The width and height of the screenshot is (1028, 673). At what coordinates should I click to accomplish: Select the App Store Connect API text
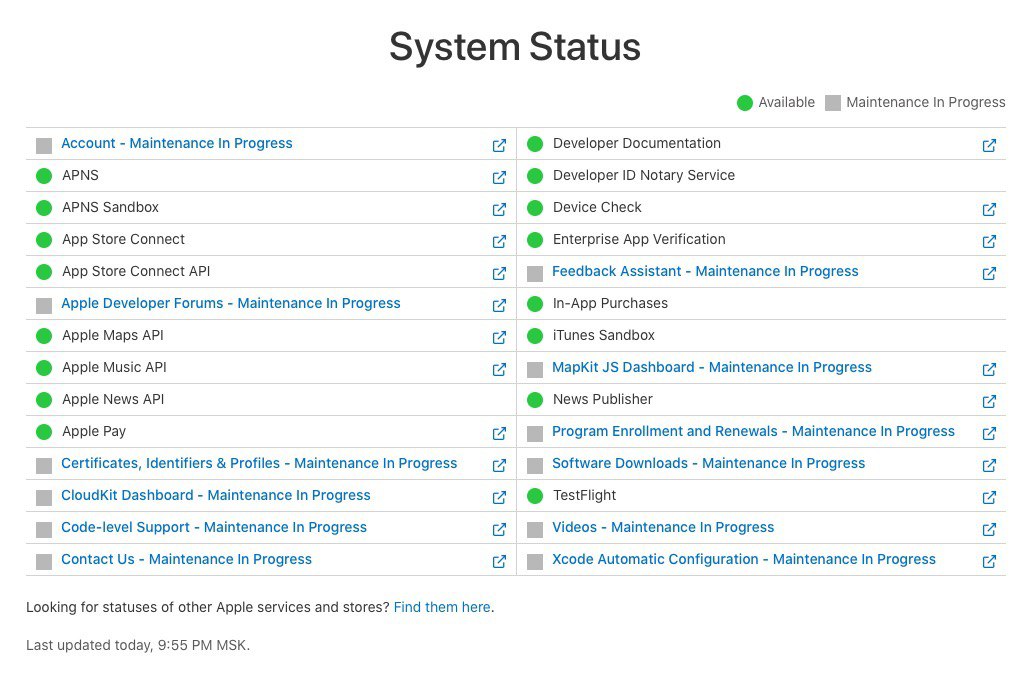[x=136, y=271]
